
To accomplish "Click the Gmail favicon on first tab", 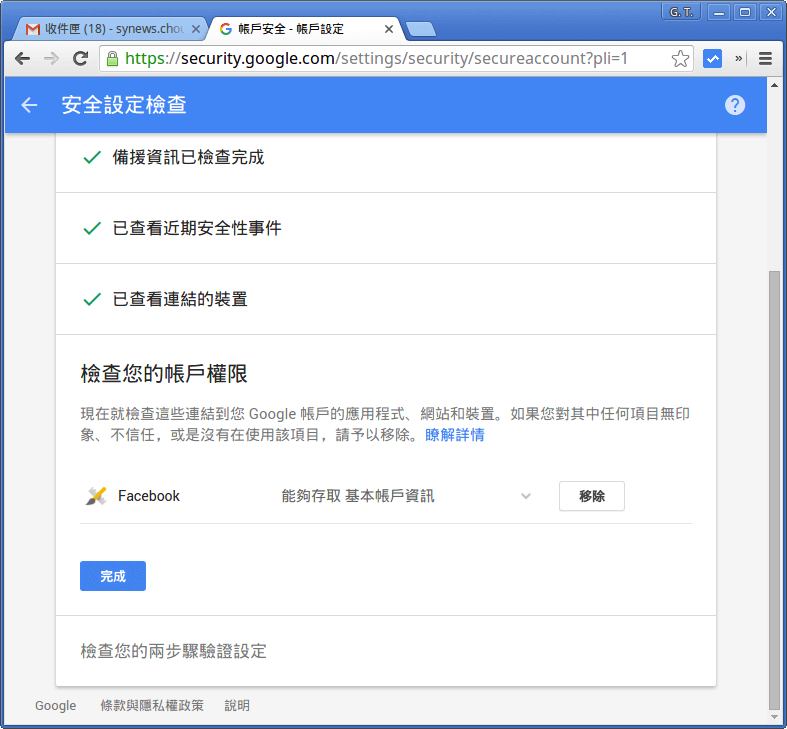I will coord(33,29).
